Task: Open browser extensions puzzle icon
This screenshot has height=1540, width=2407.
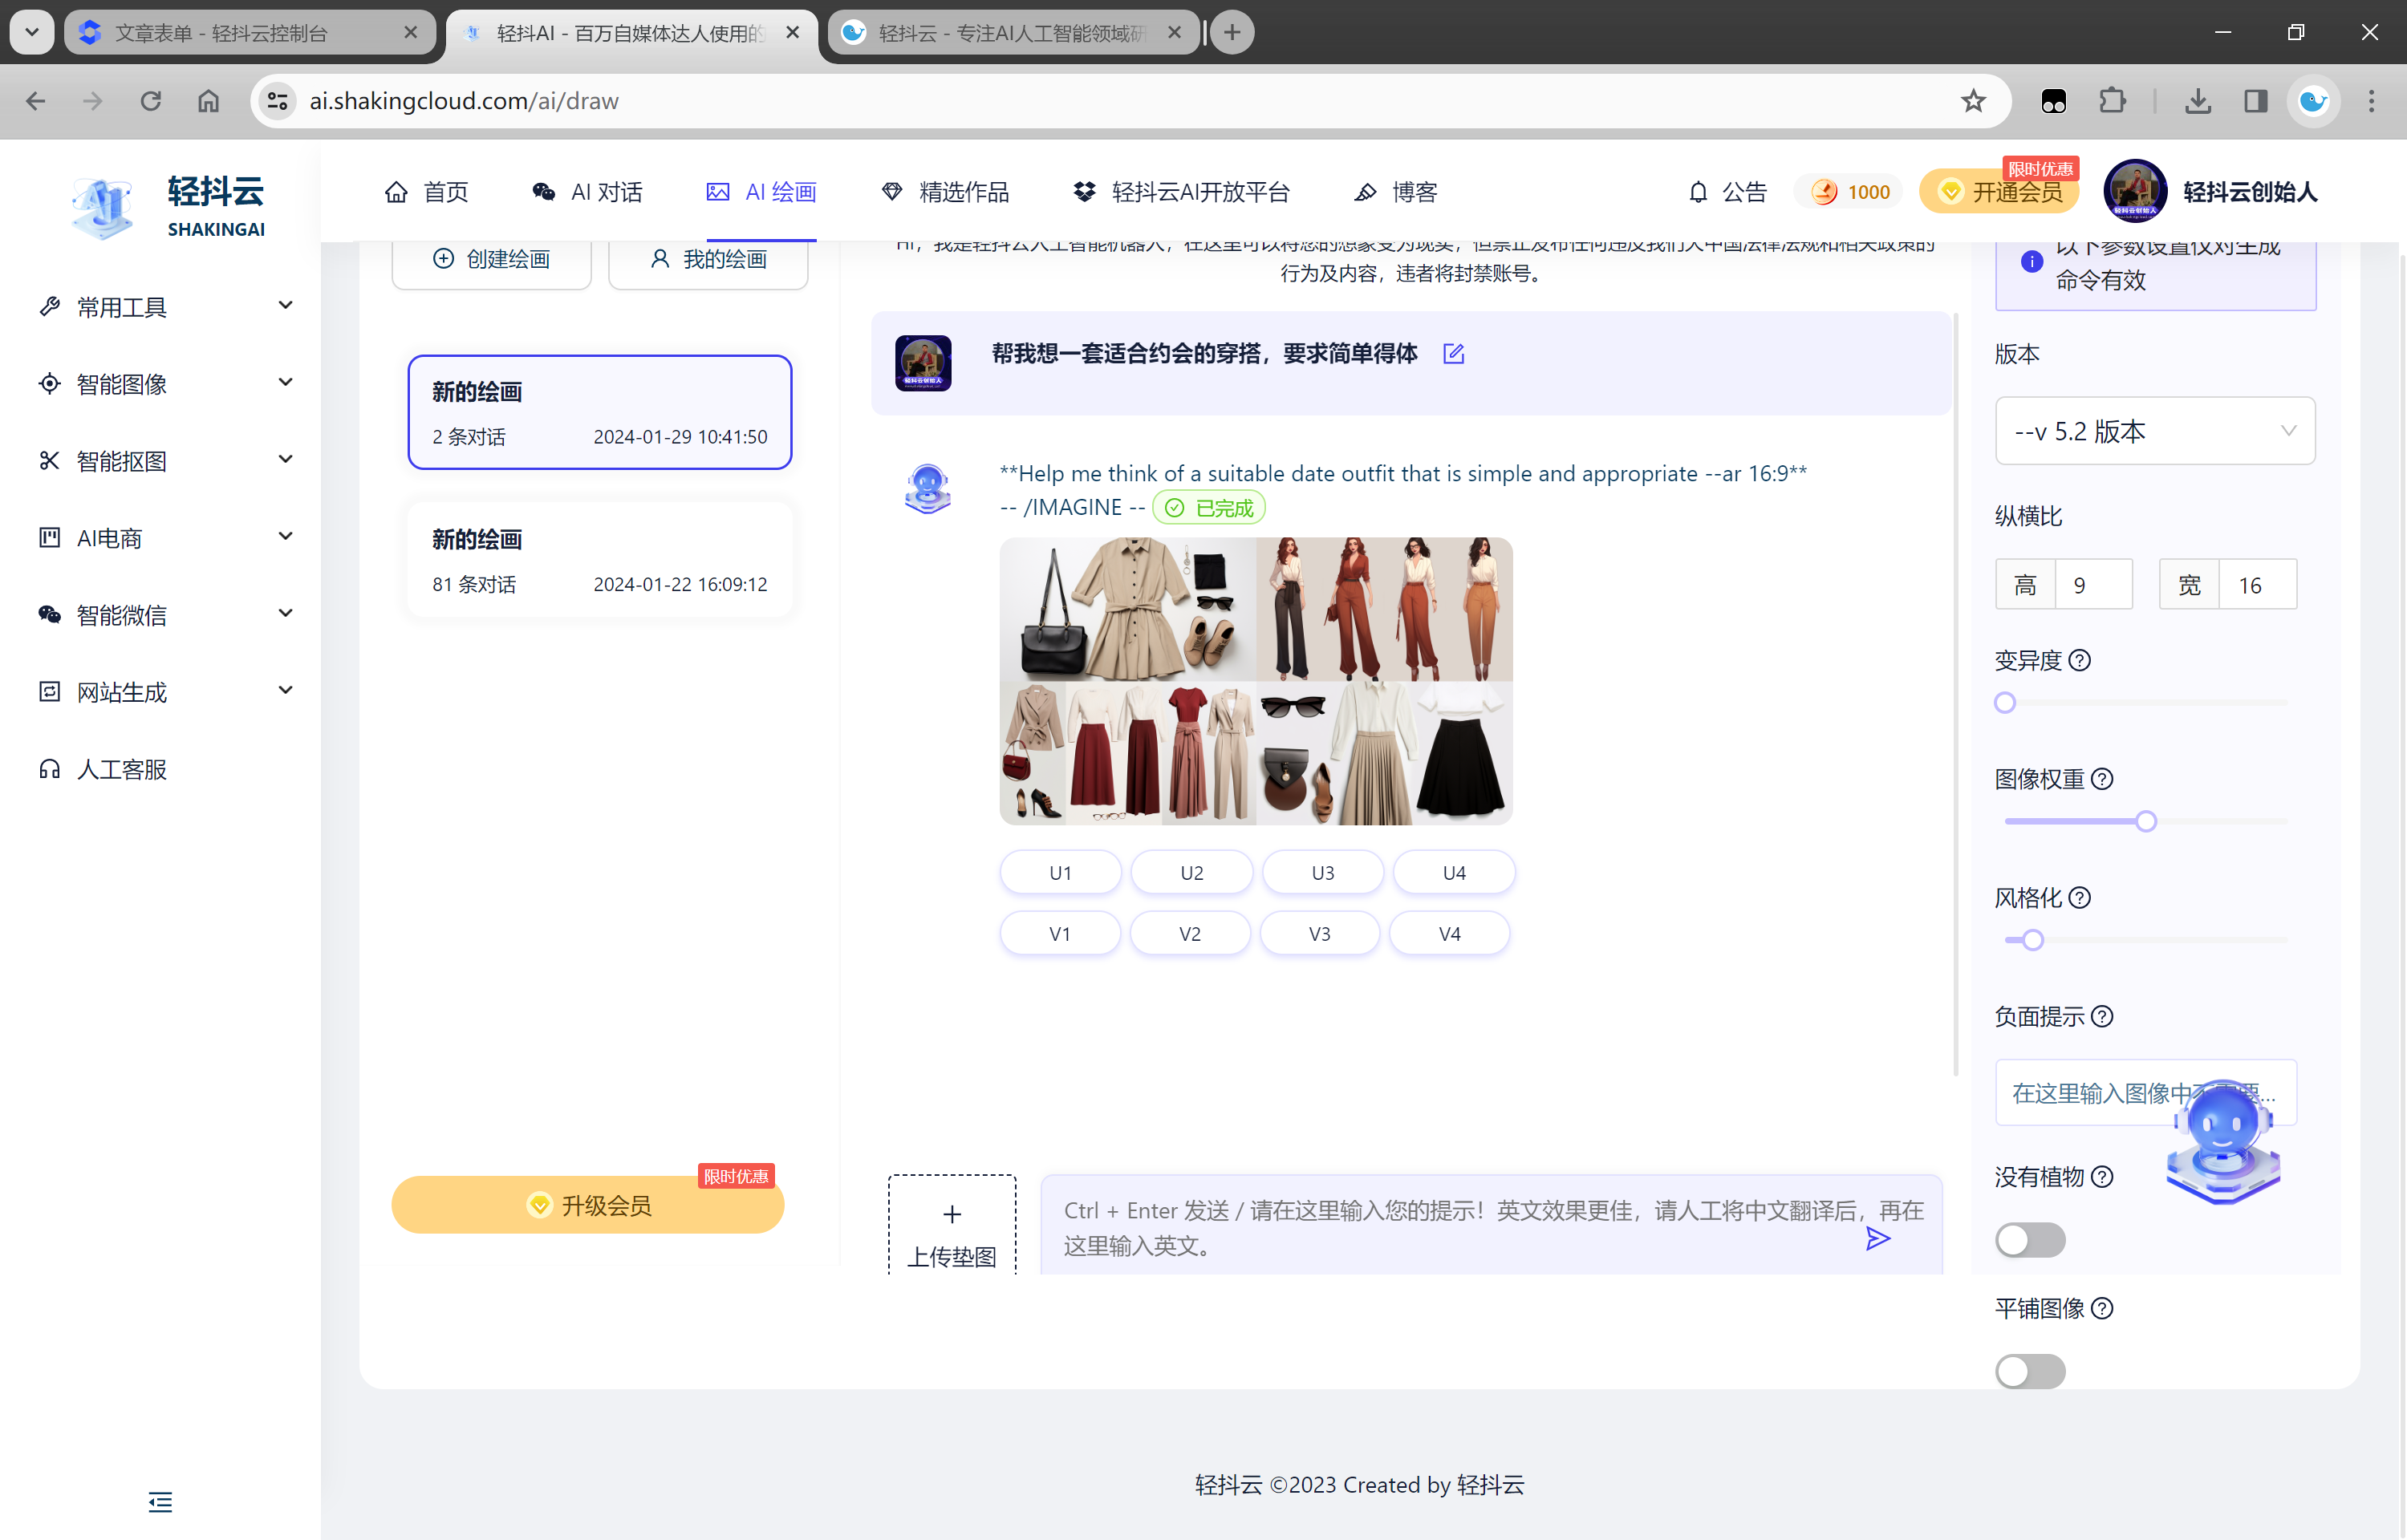Action: tap(2112, 101)
